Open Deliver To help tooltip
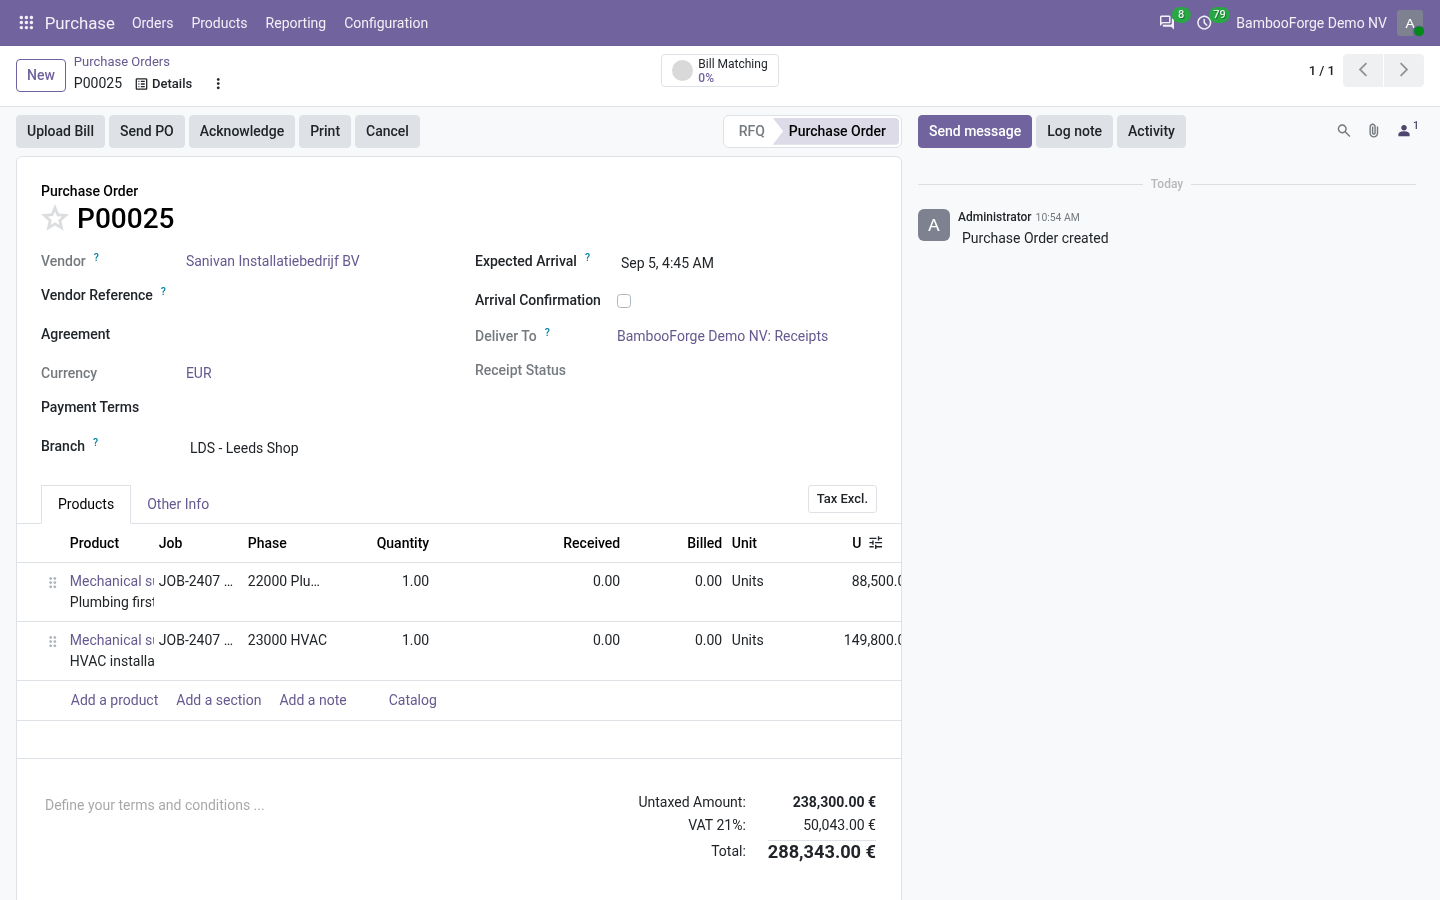The width and height of the screenshot is (1440, 900). 547,333
